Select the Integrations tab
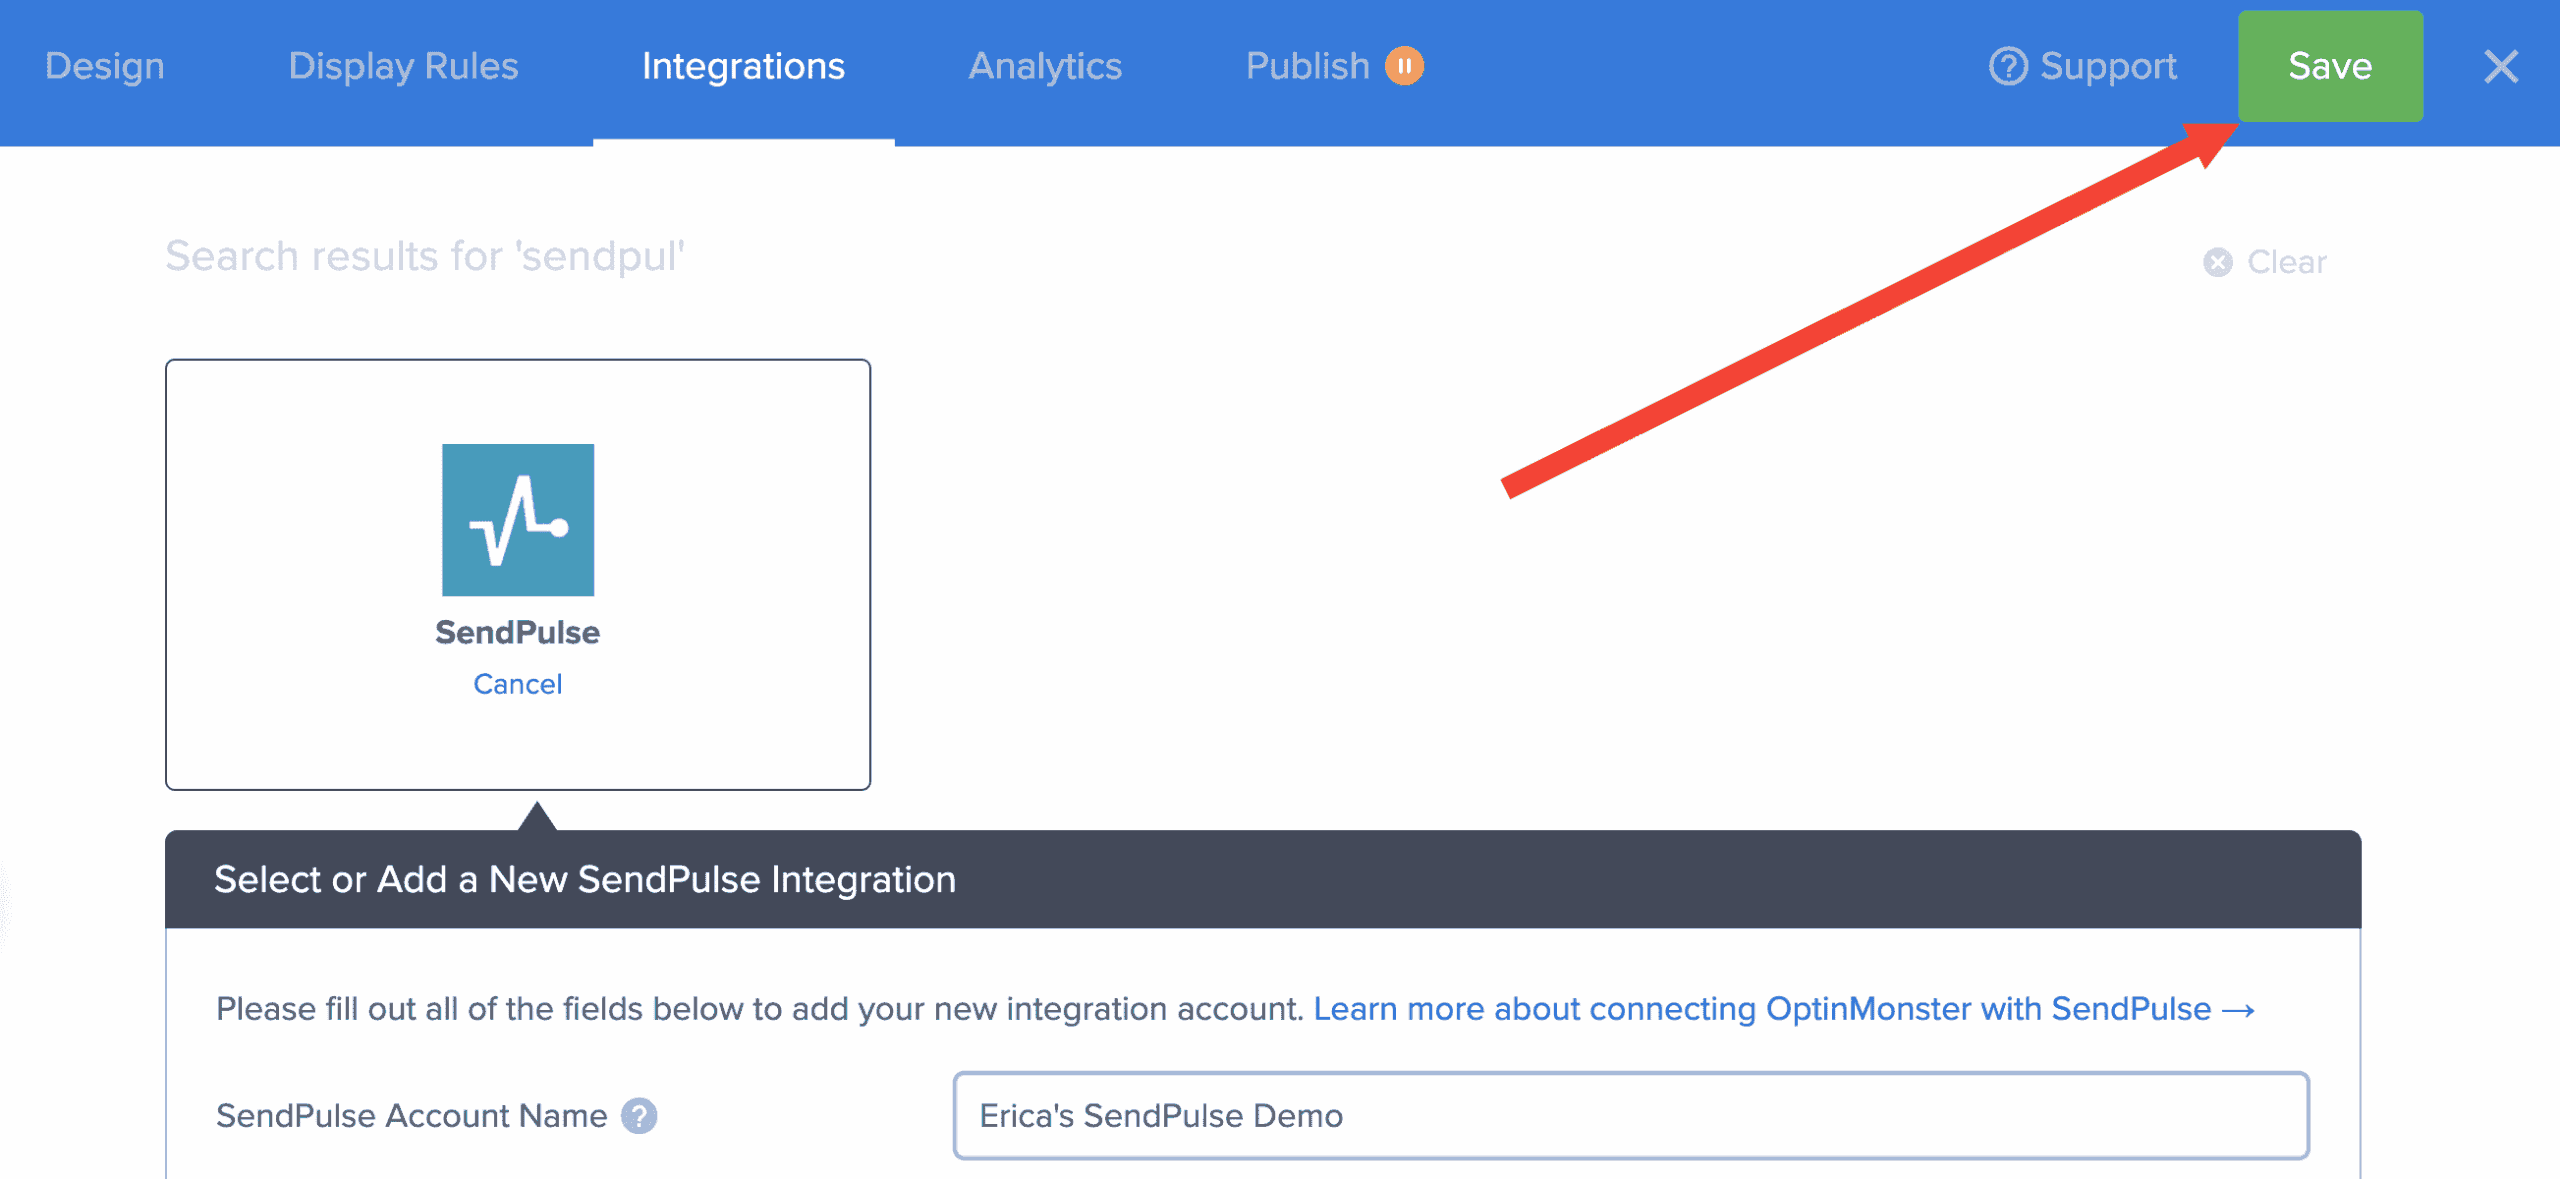This screenshot has height=1179, width=2560. click(743, 66)
